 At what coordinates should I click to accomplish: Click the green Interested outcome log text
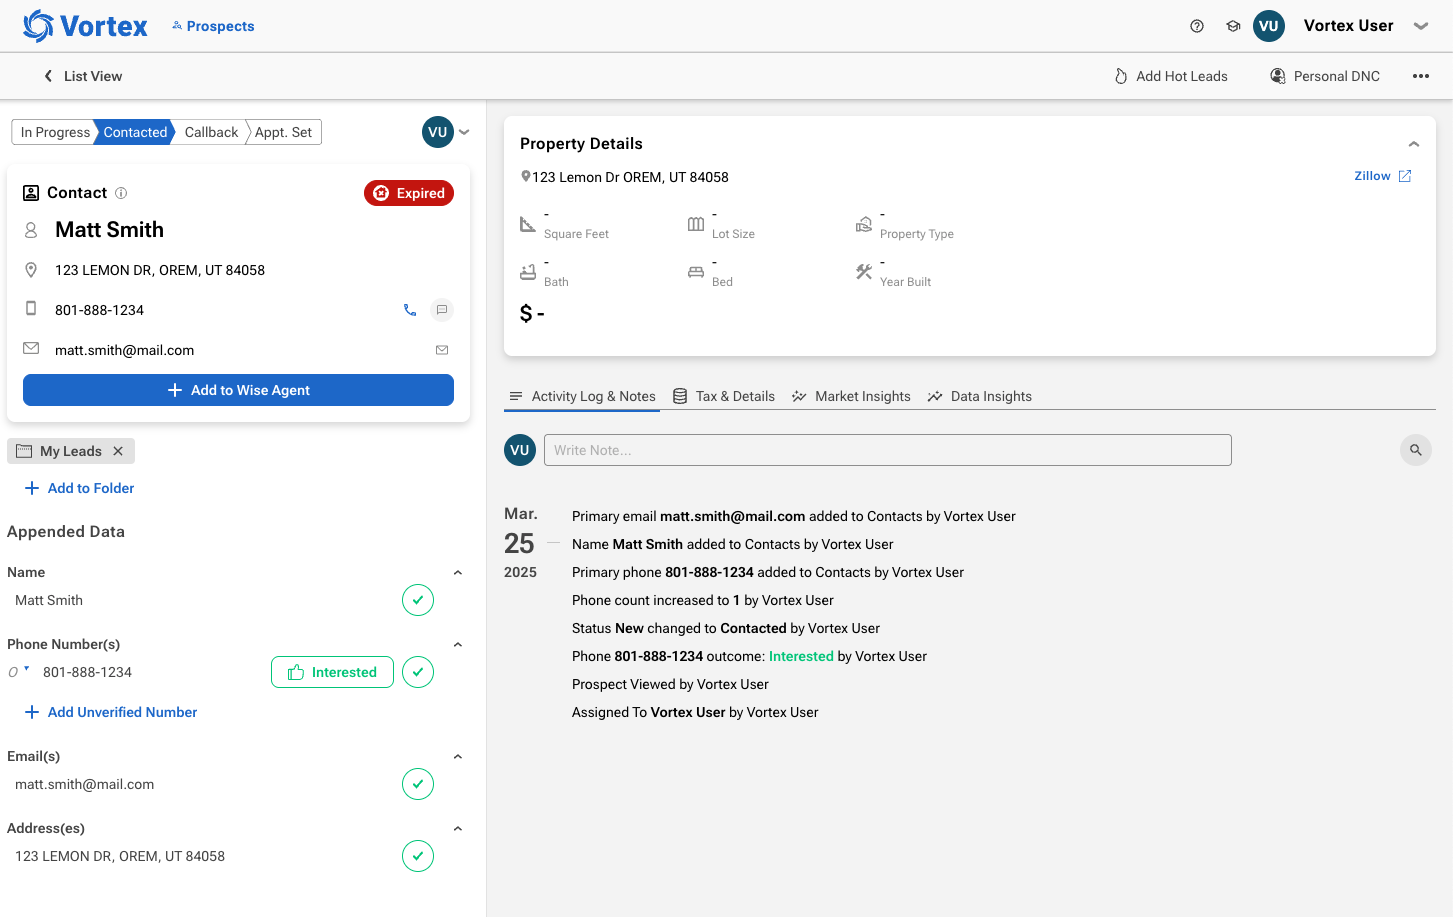[801, 656]
